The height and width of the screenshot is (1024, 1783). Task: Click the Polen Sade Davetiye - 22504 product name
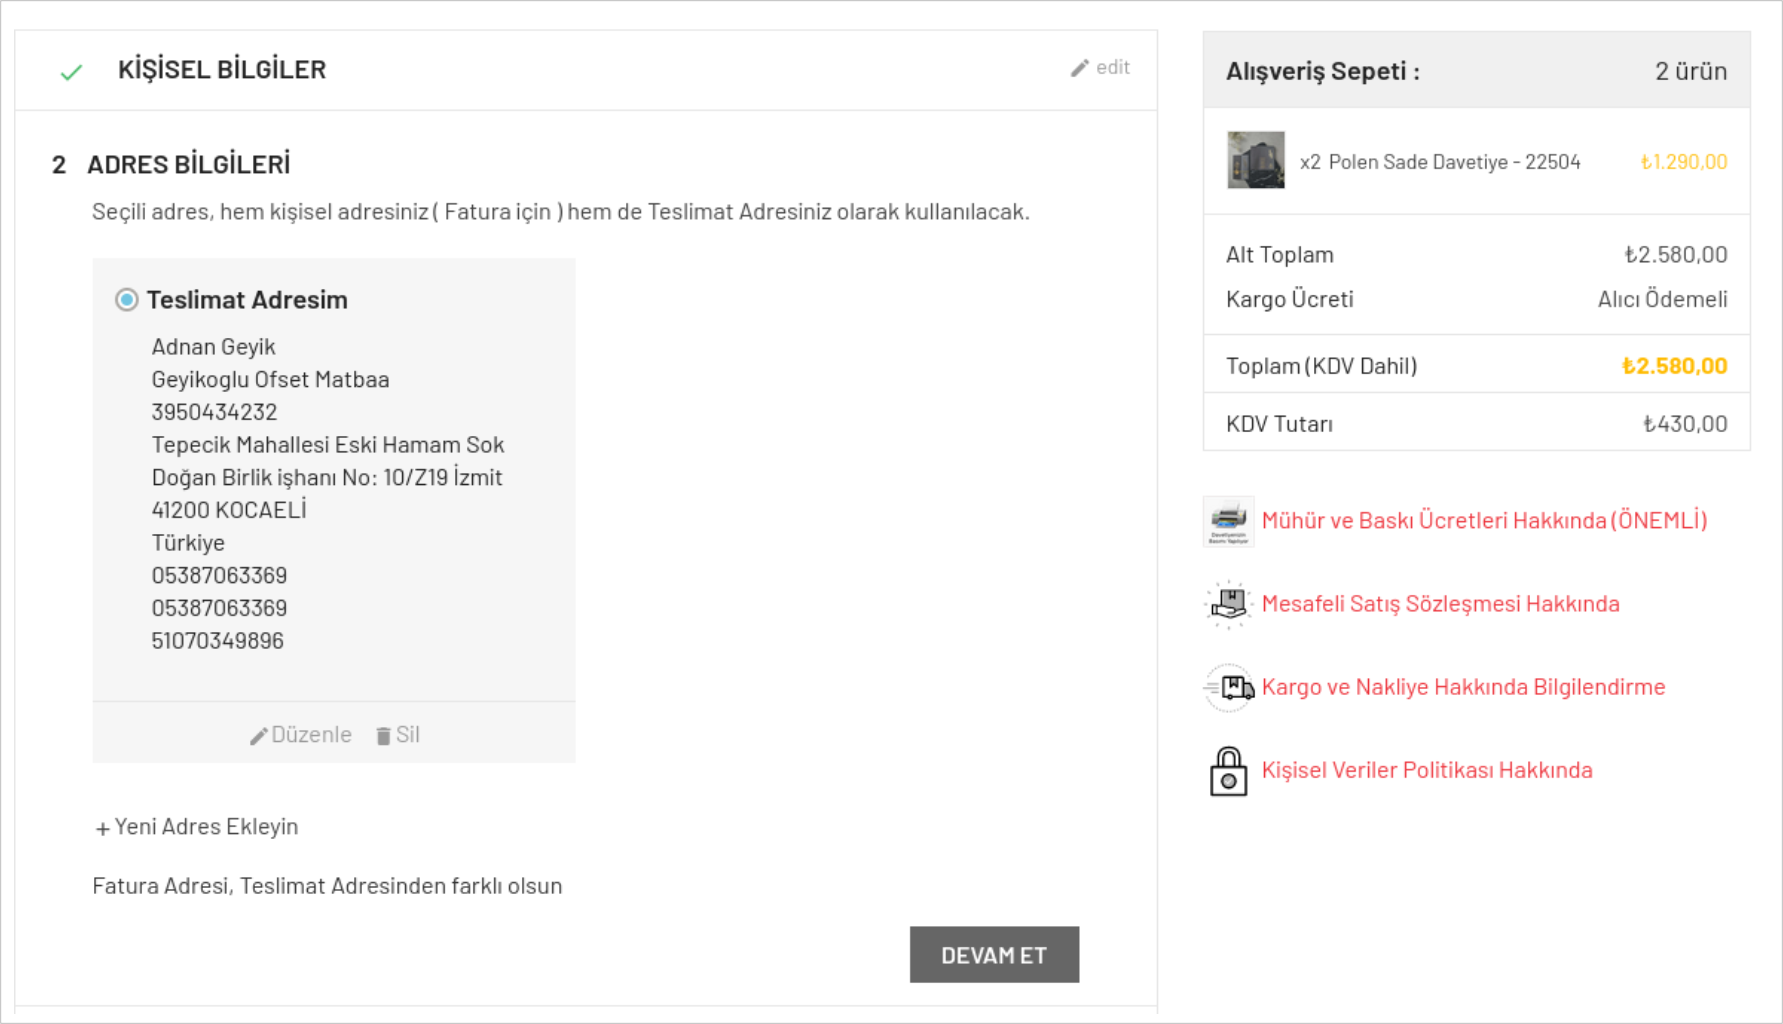[1454, 162]
